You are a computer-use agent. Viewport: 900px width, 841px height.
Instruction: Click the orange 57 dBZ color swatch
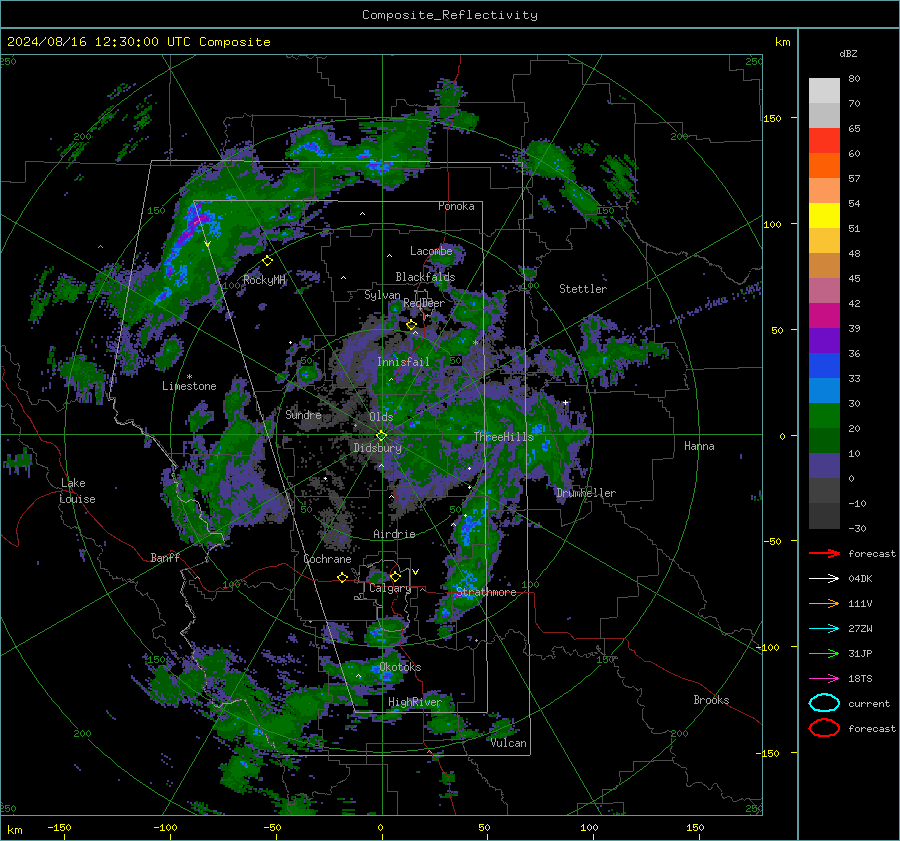click(x=824, y=165)
